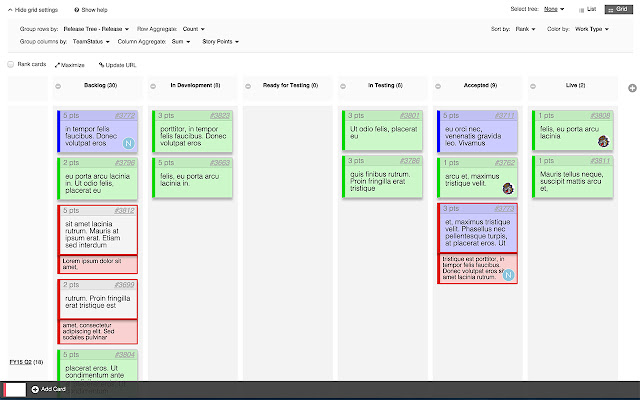
Task: Open the Row Aggregate Count dropdown
Action: 193,29
